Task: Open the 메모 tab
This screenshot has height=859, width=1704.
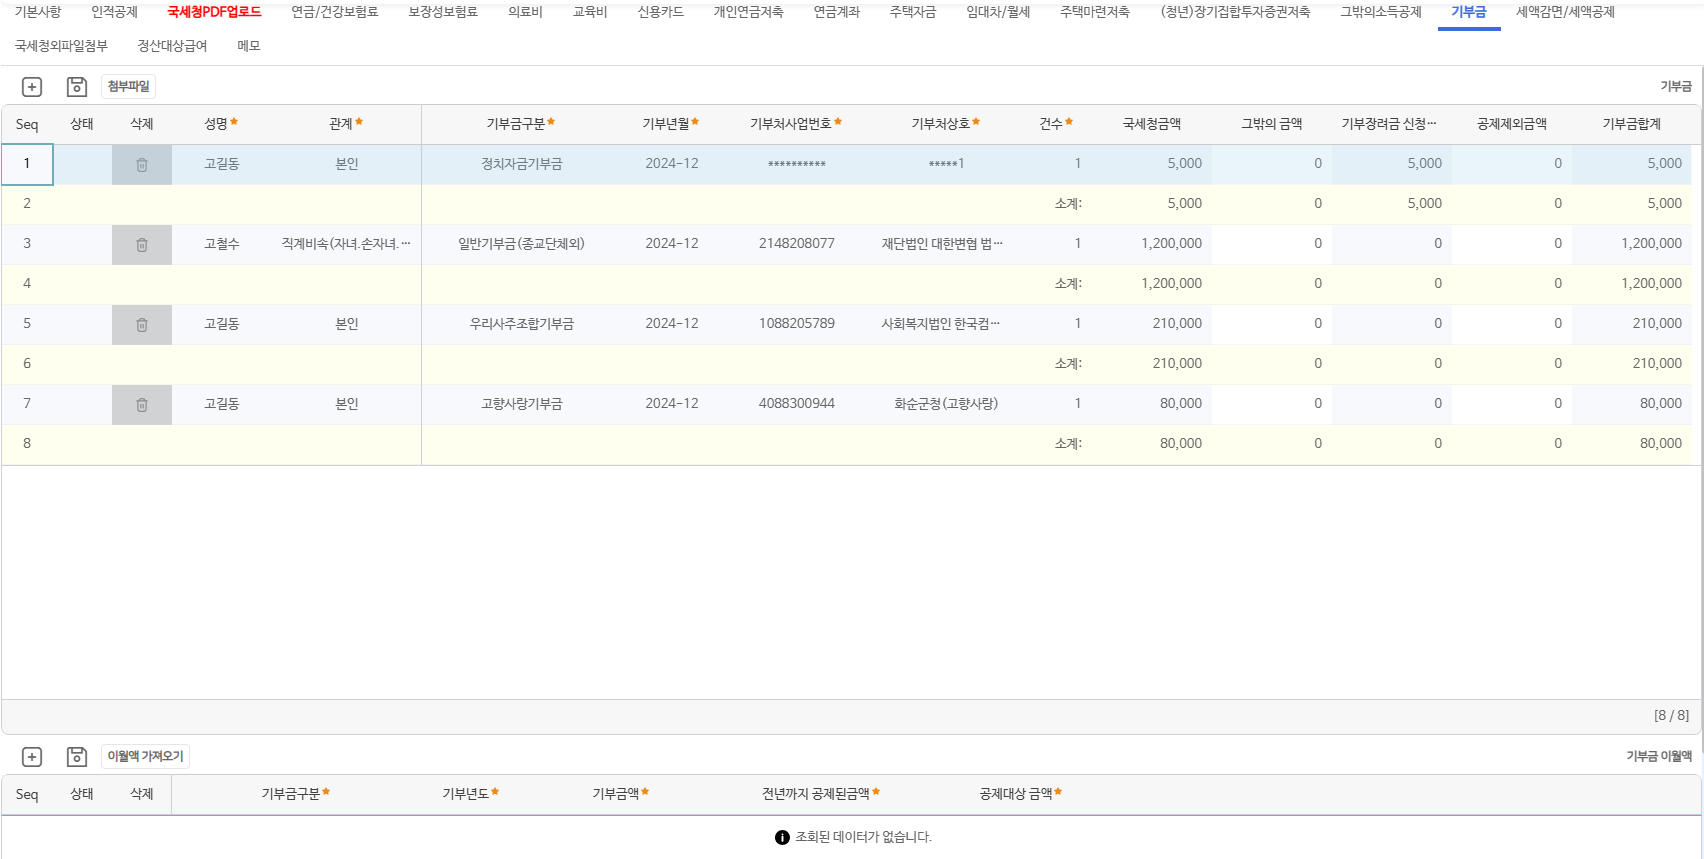Action: point(249,46)
